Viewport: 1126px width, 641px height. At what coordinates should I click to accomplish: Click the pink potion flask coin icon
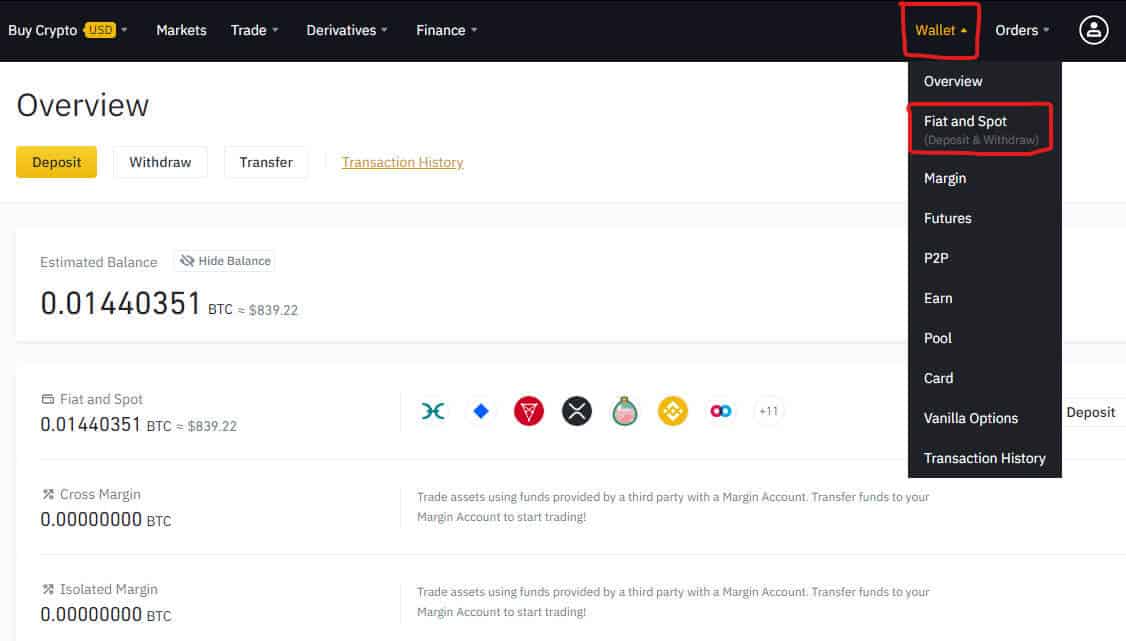[625, 411]
